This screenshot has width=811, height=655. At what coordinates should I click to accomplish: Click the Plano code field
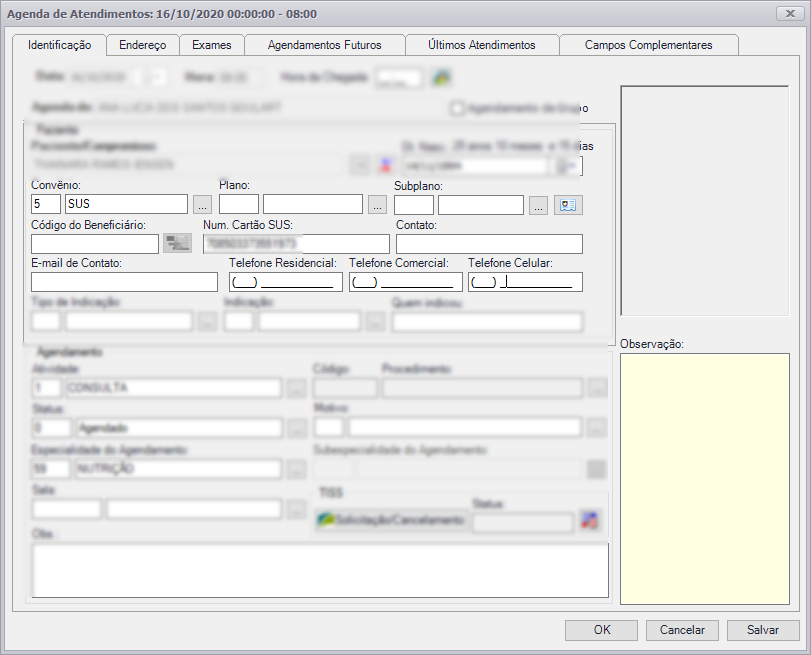[239, 204]
